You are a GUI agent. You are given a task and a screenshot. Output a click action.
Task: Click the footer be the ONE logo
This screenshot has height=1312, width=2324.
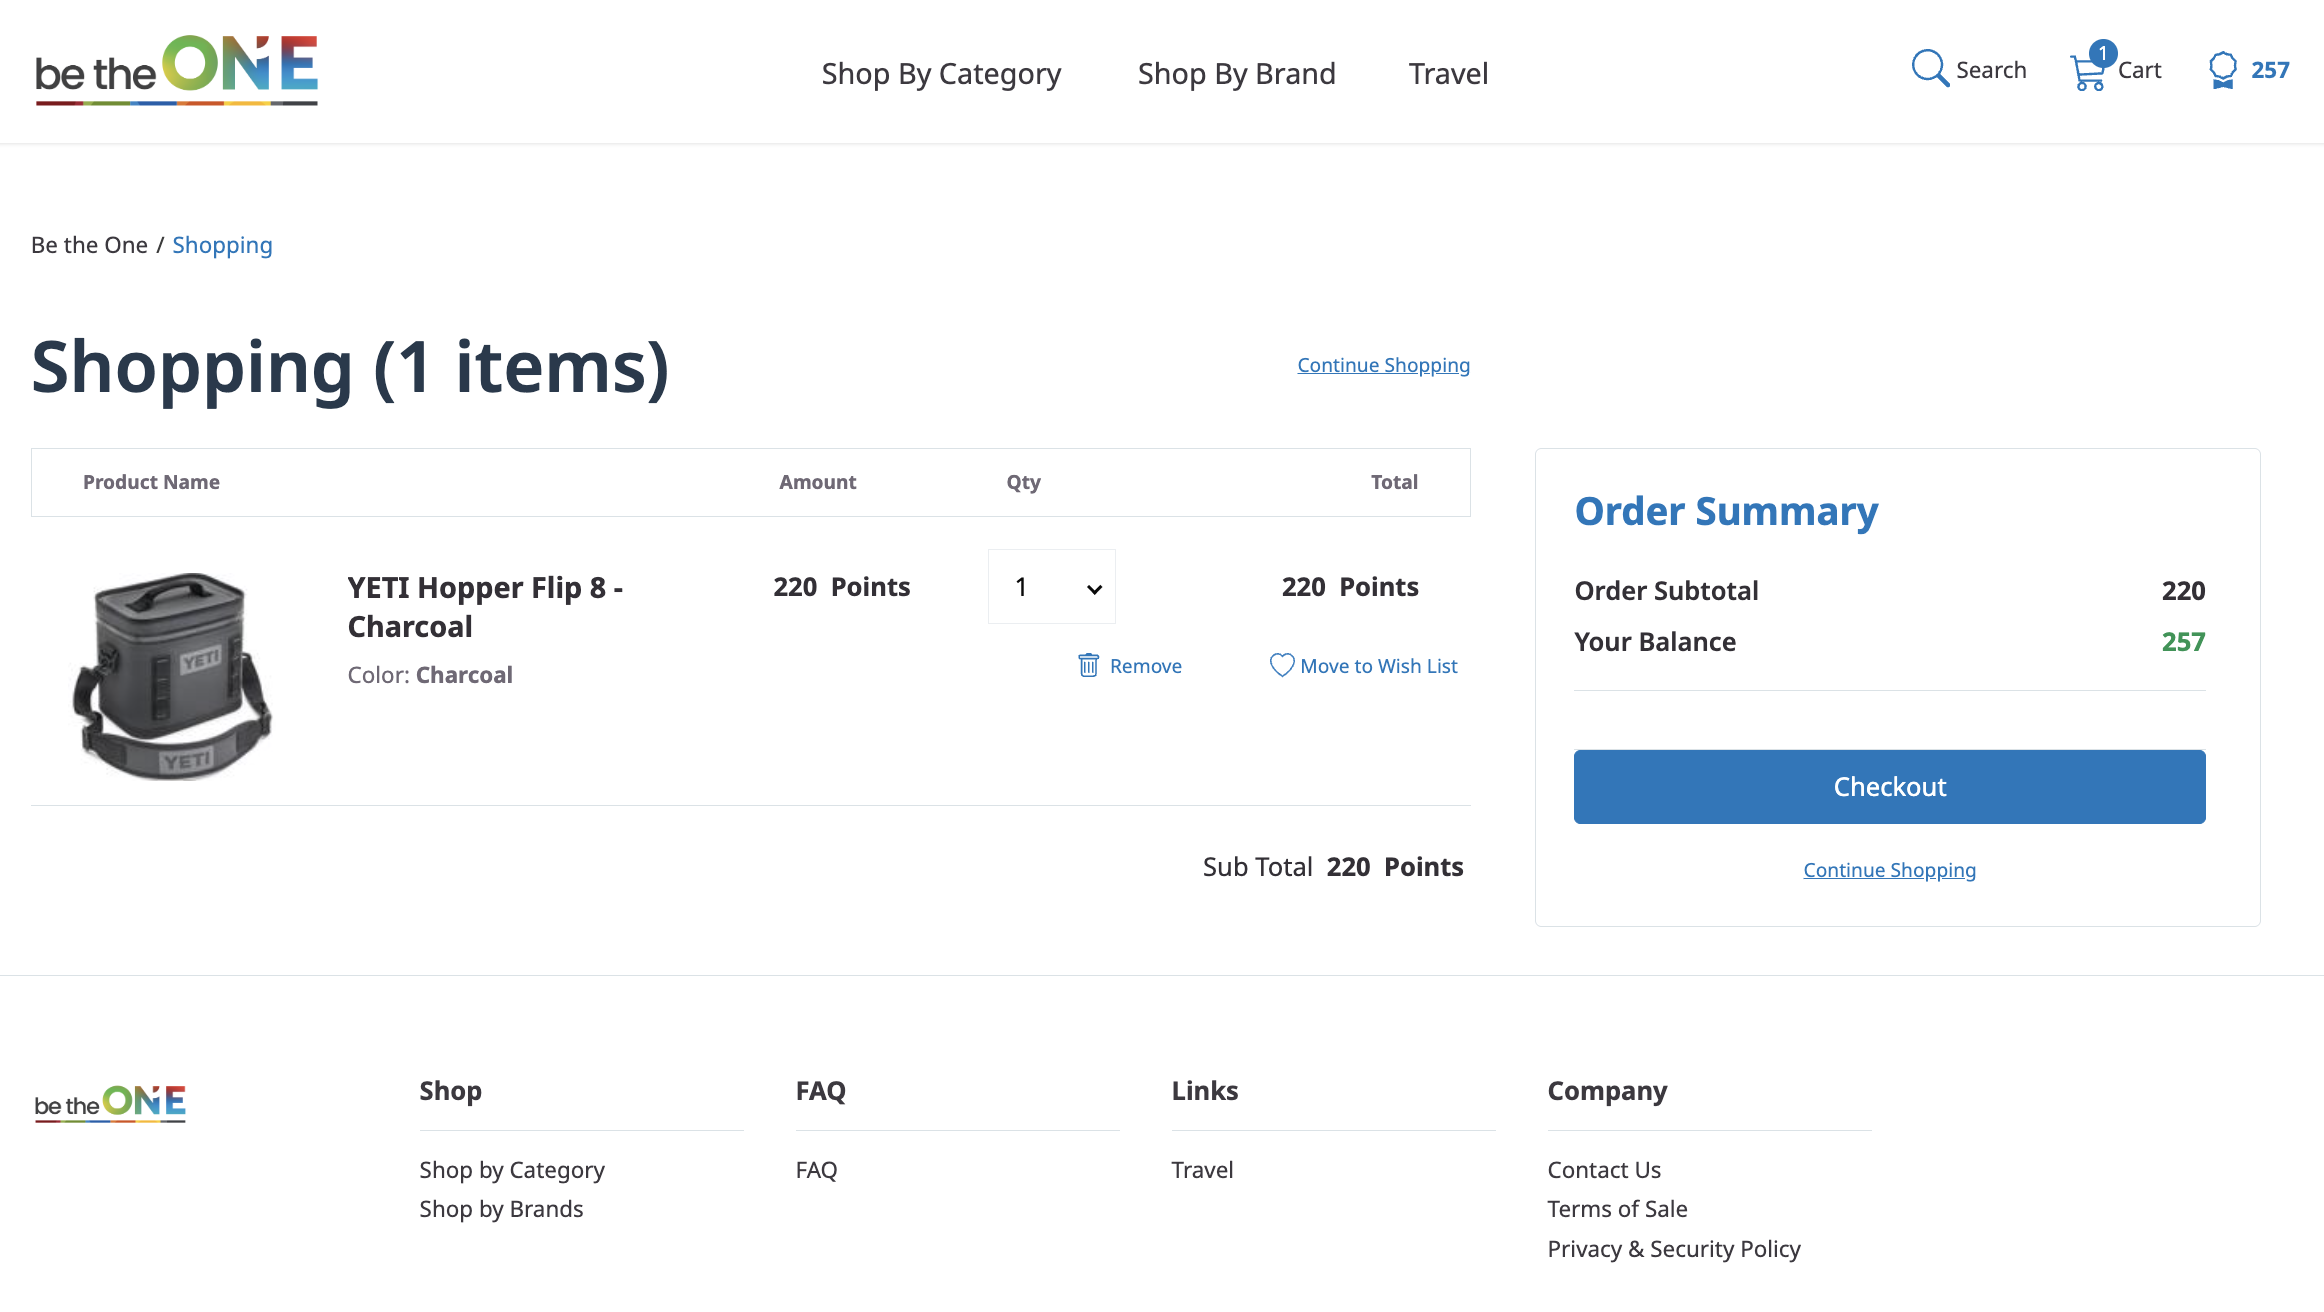pyautogui.click(x=110, y=1103)
